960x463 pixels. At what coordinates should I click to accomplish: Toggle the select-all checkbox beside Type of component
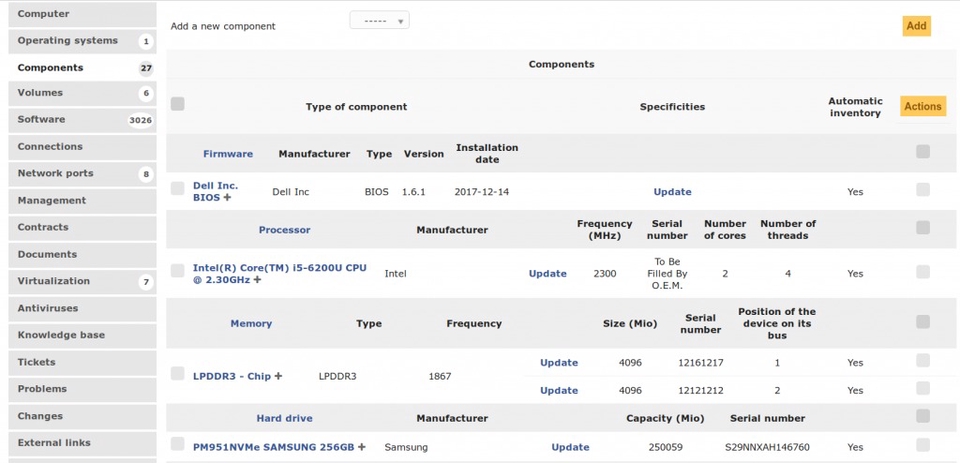coord(178,104)
